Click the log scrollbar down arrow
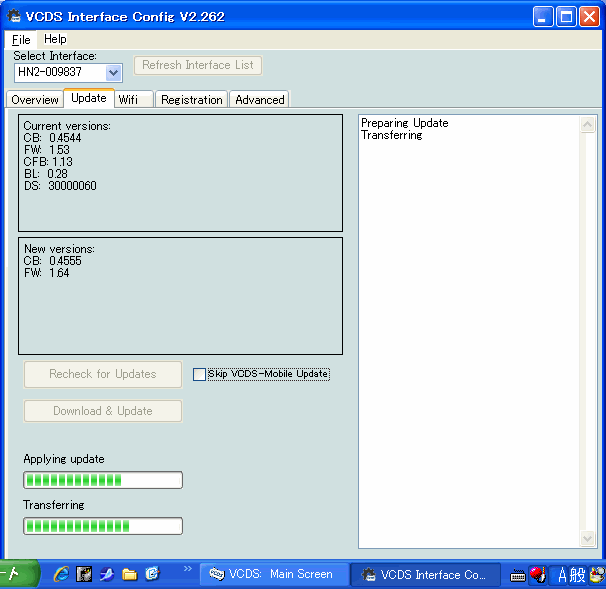Image resolution: width=606 pixels, height=589 pixels. tap(587, 538)
